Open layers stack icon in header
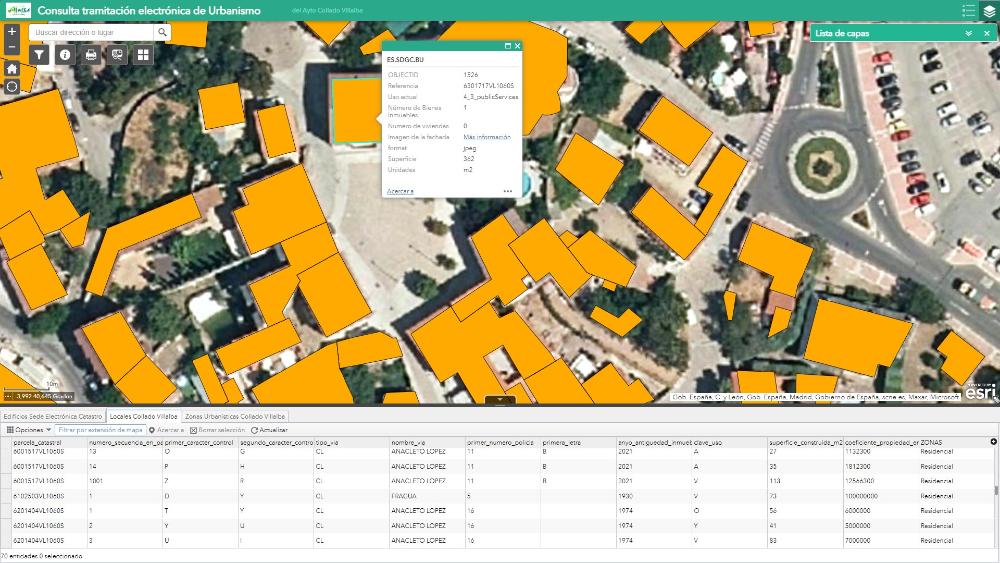The width and height of the screenshot is (1000, 563). coord(989,11)
